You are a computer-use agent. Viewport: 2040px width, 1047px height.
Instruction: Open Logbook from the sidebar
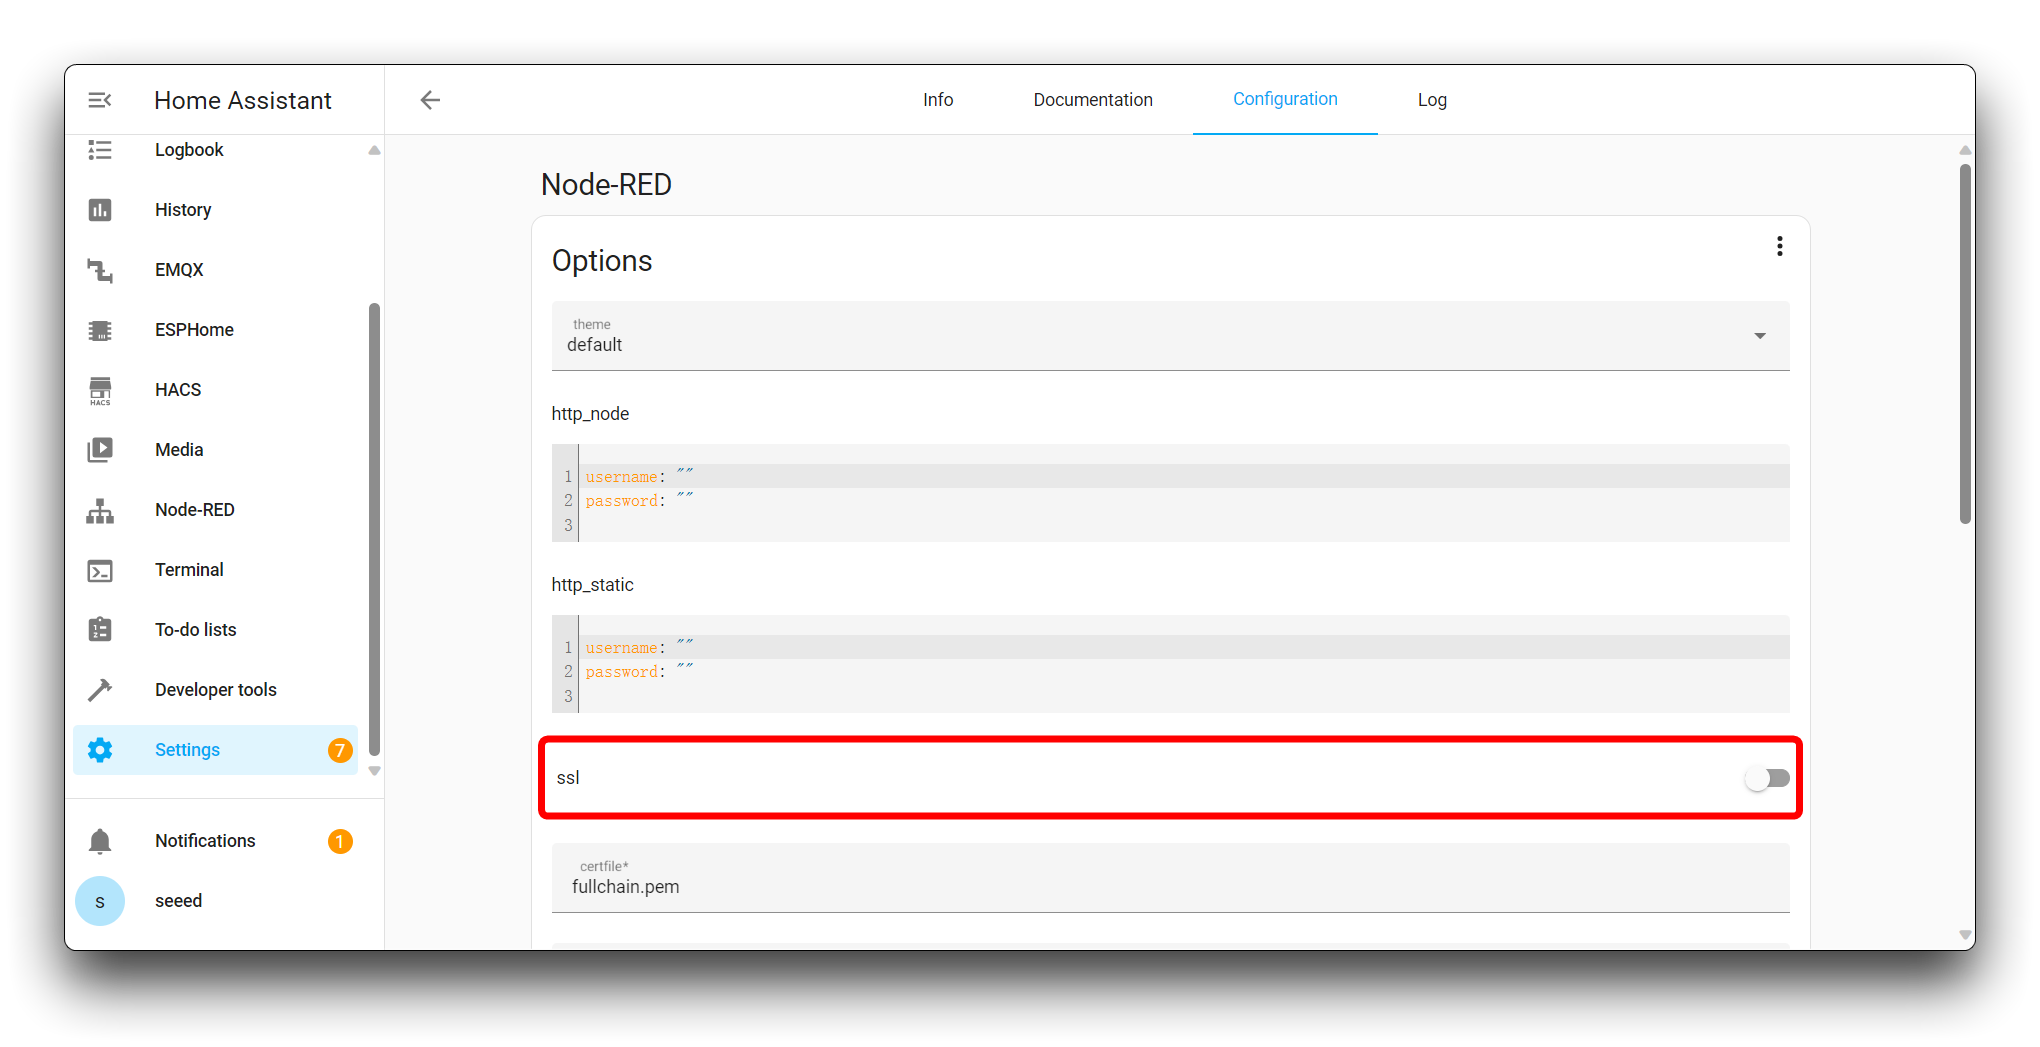pyautogui.click(x=216, y=150)
